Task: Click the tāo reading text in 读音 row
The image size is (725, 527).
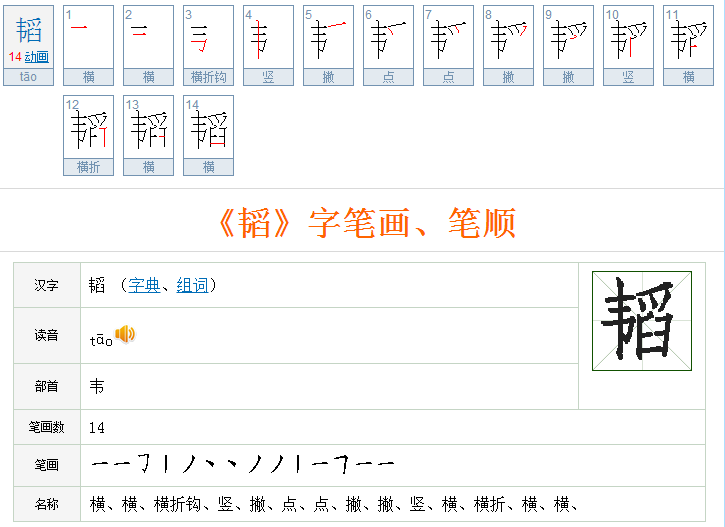Action: pos(101,339)
